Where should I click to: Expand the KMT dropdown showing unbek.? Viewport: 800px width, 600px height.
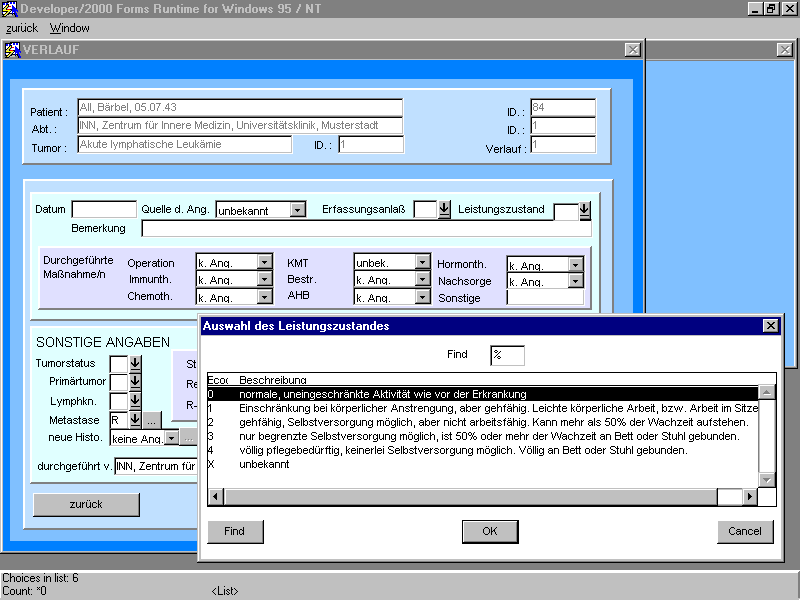[423, 263]
